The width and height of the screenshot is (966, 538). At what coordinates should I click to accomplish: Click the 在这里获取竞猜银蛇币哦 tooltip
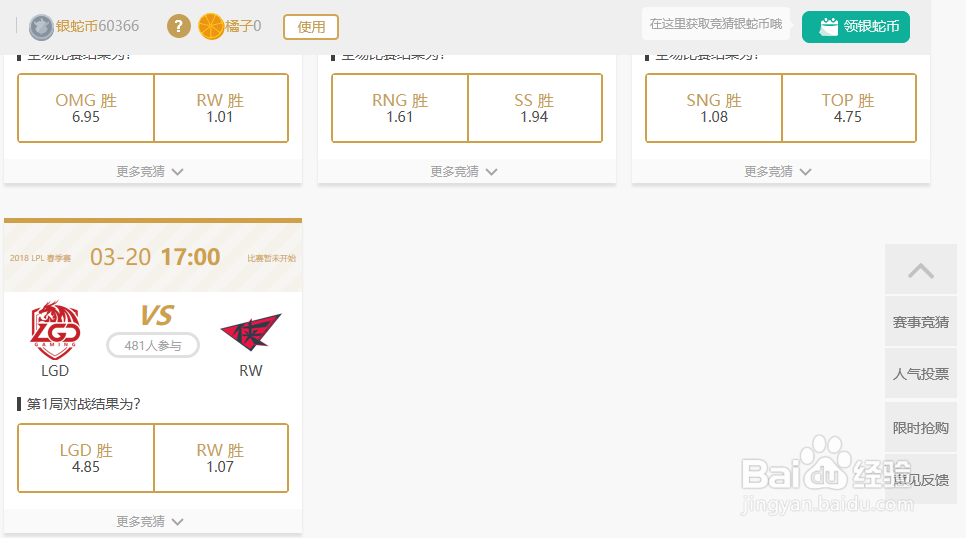(x=716, y=24)
